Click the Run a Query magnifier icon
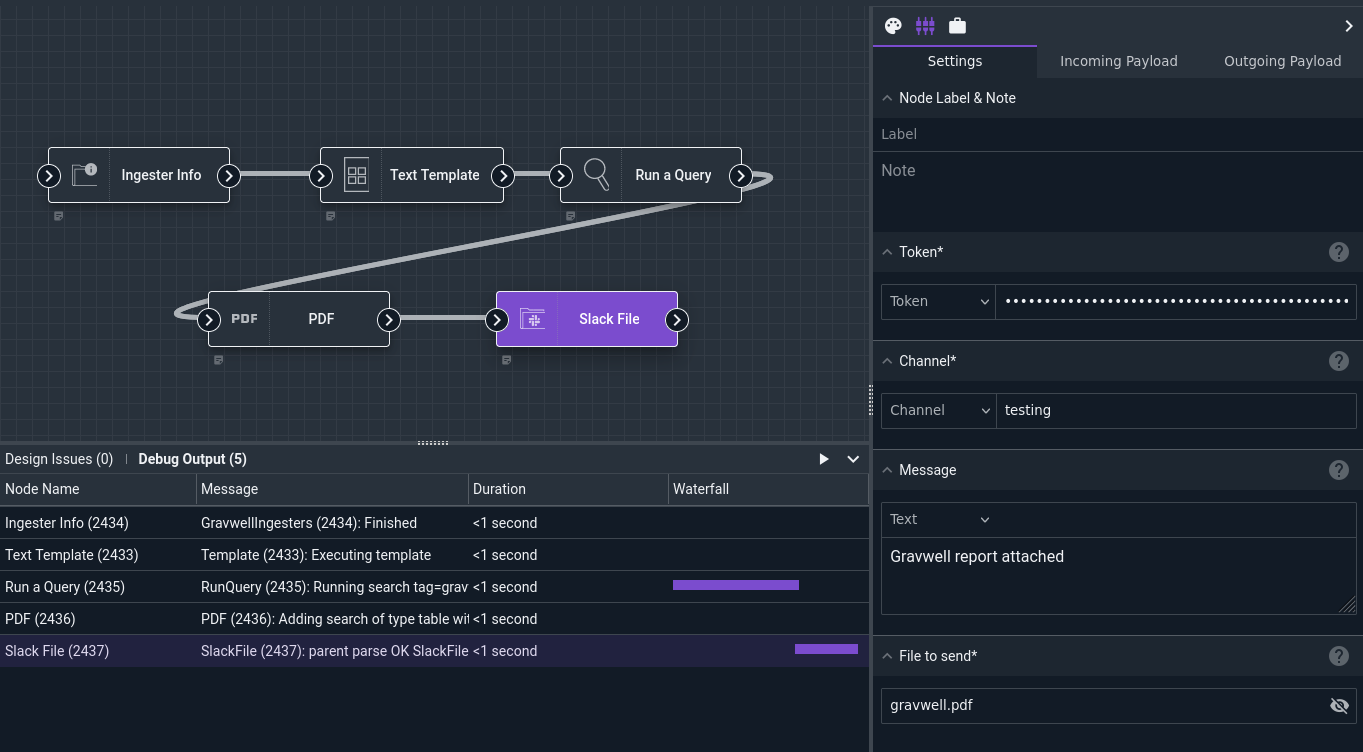This screenshot has width=1363, height=752. tap(596, 175)
